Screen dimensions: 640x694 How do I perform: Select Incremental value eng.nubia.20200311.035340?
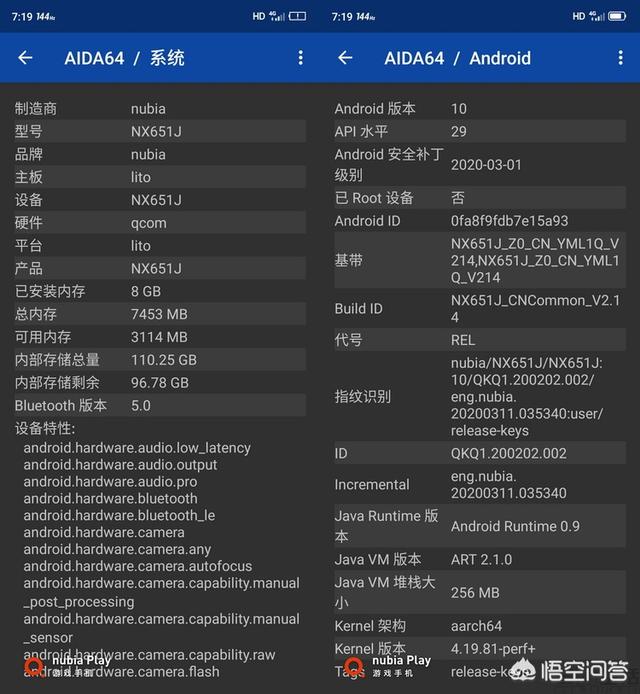[x=509, y=485]
